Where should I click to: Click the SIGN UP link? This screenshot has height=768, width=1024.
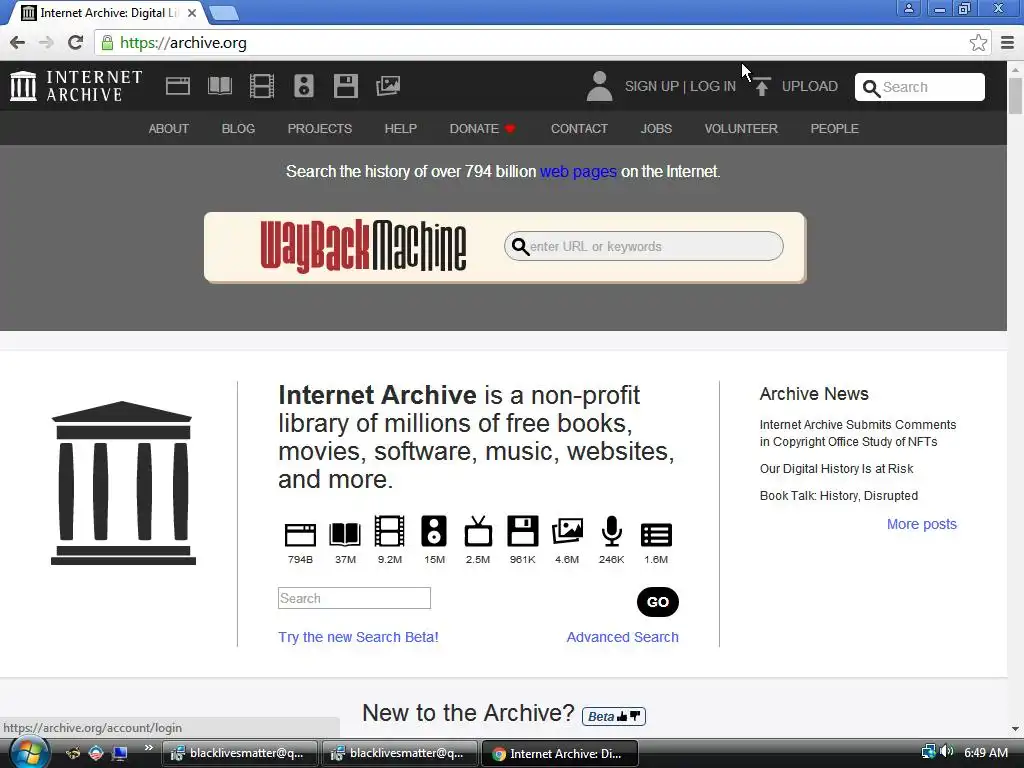tap(651, 86)
